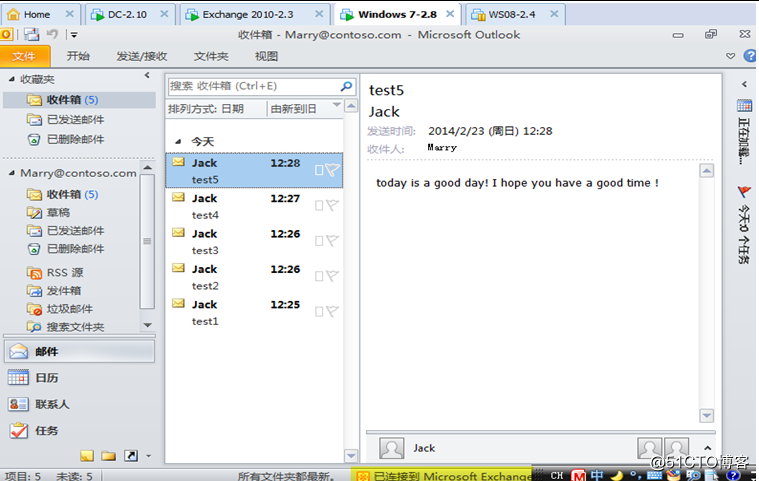Select the test2 message from Jack

254,277
